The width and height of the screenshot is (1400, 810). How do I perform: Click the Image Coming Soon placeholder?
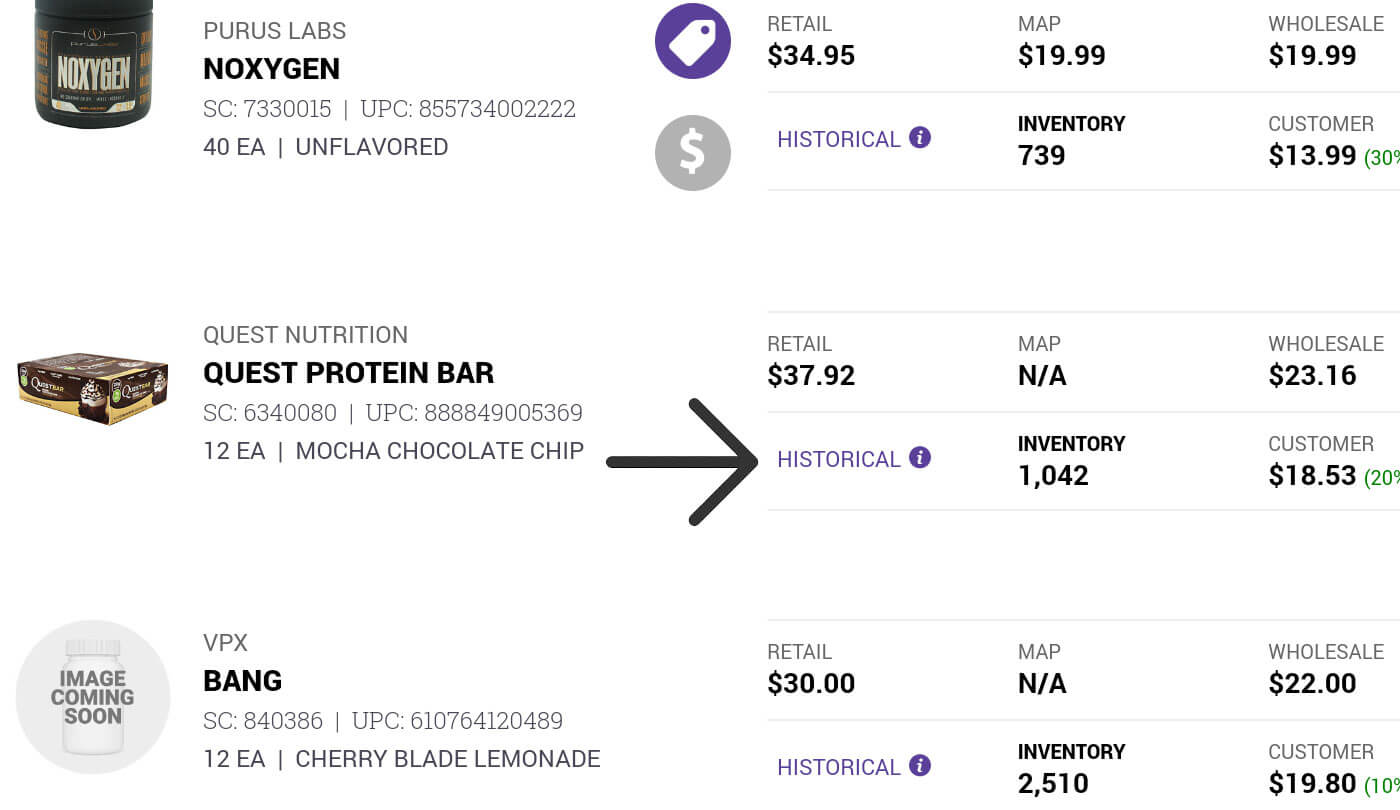pyautogui.click(x=92, y=697)
